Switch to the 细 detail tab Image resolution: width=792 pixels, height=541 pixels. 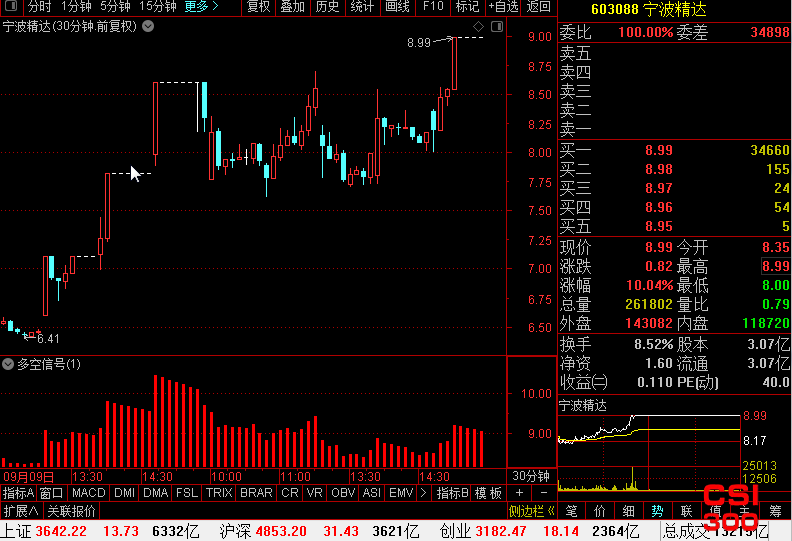click(628, 511)
